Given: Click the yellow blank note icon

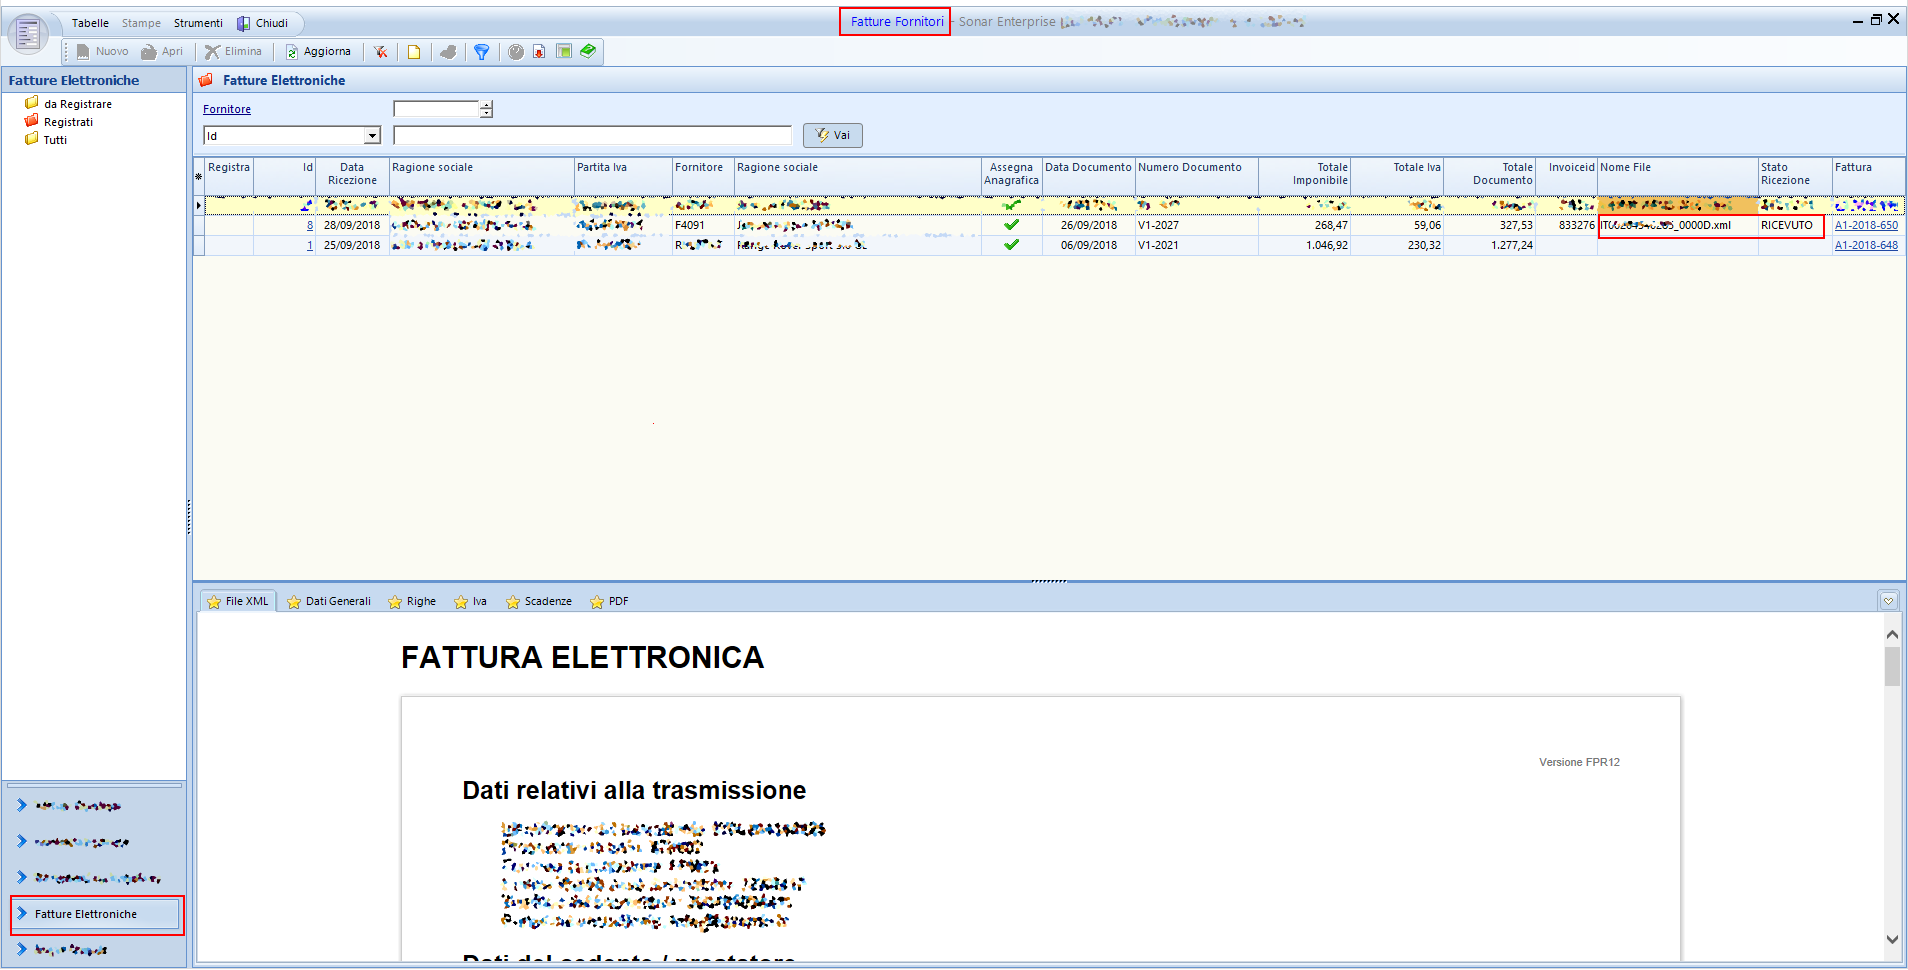Looking at the screenshot, I should point(413,52).
